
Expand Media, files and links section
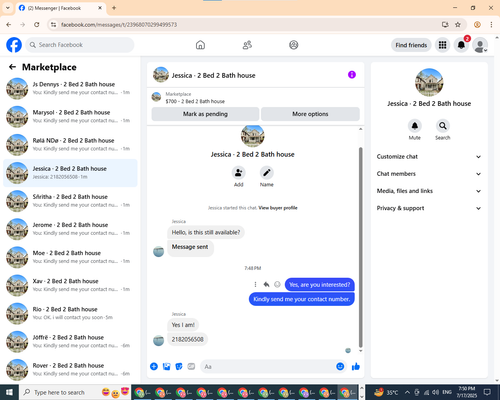click(429, 191)
